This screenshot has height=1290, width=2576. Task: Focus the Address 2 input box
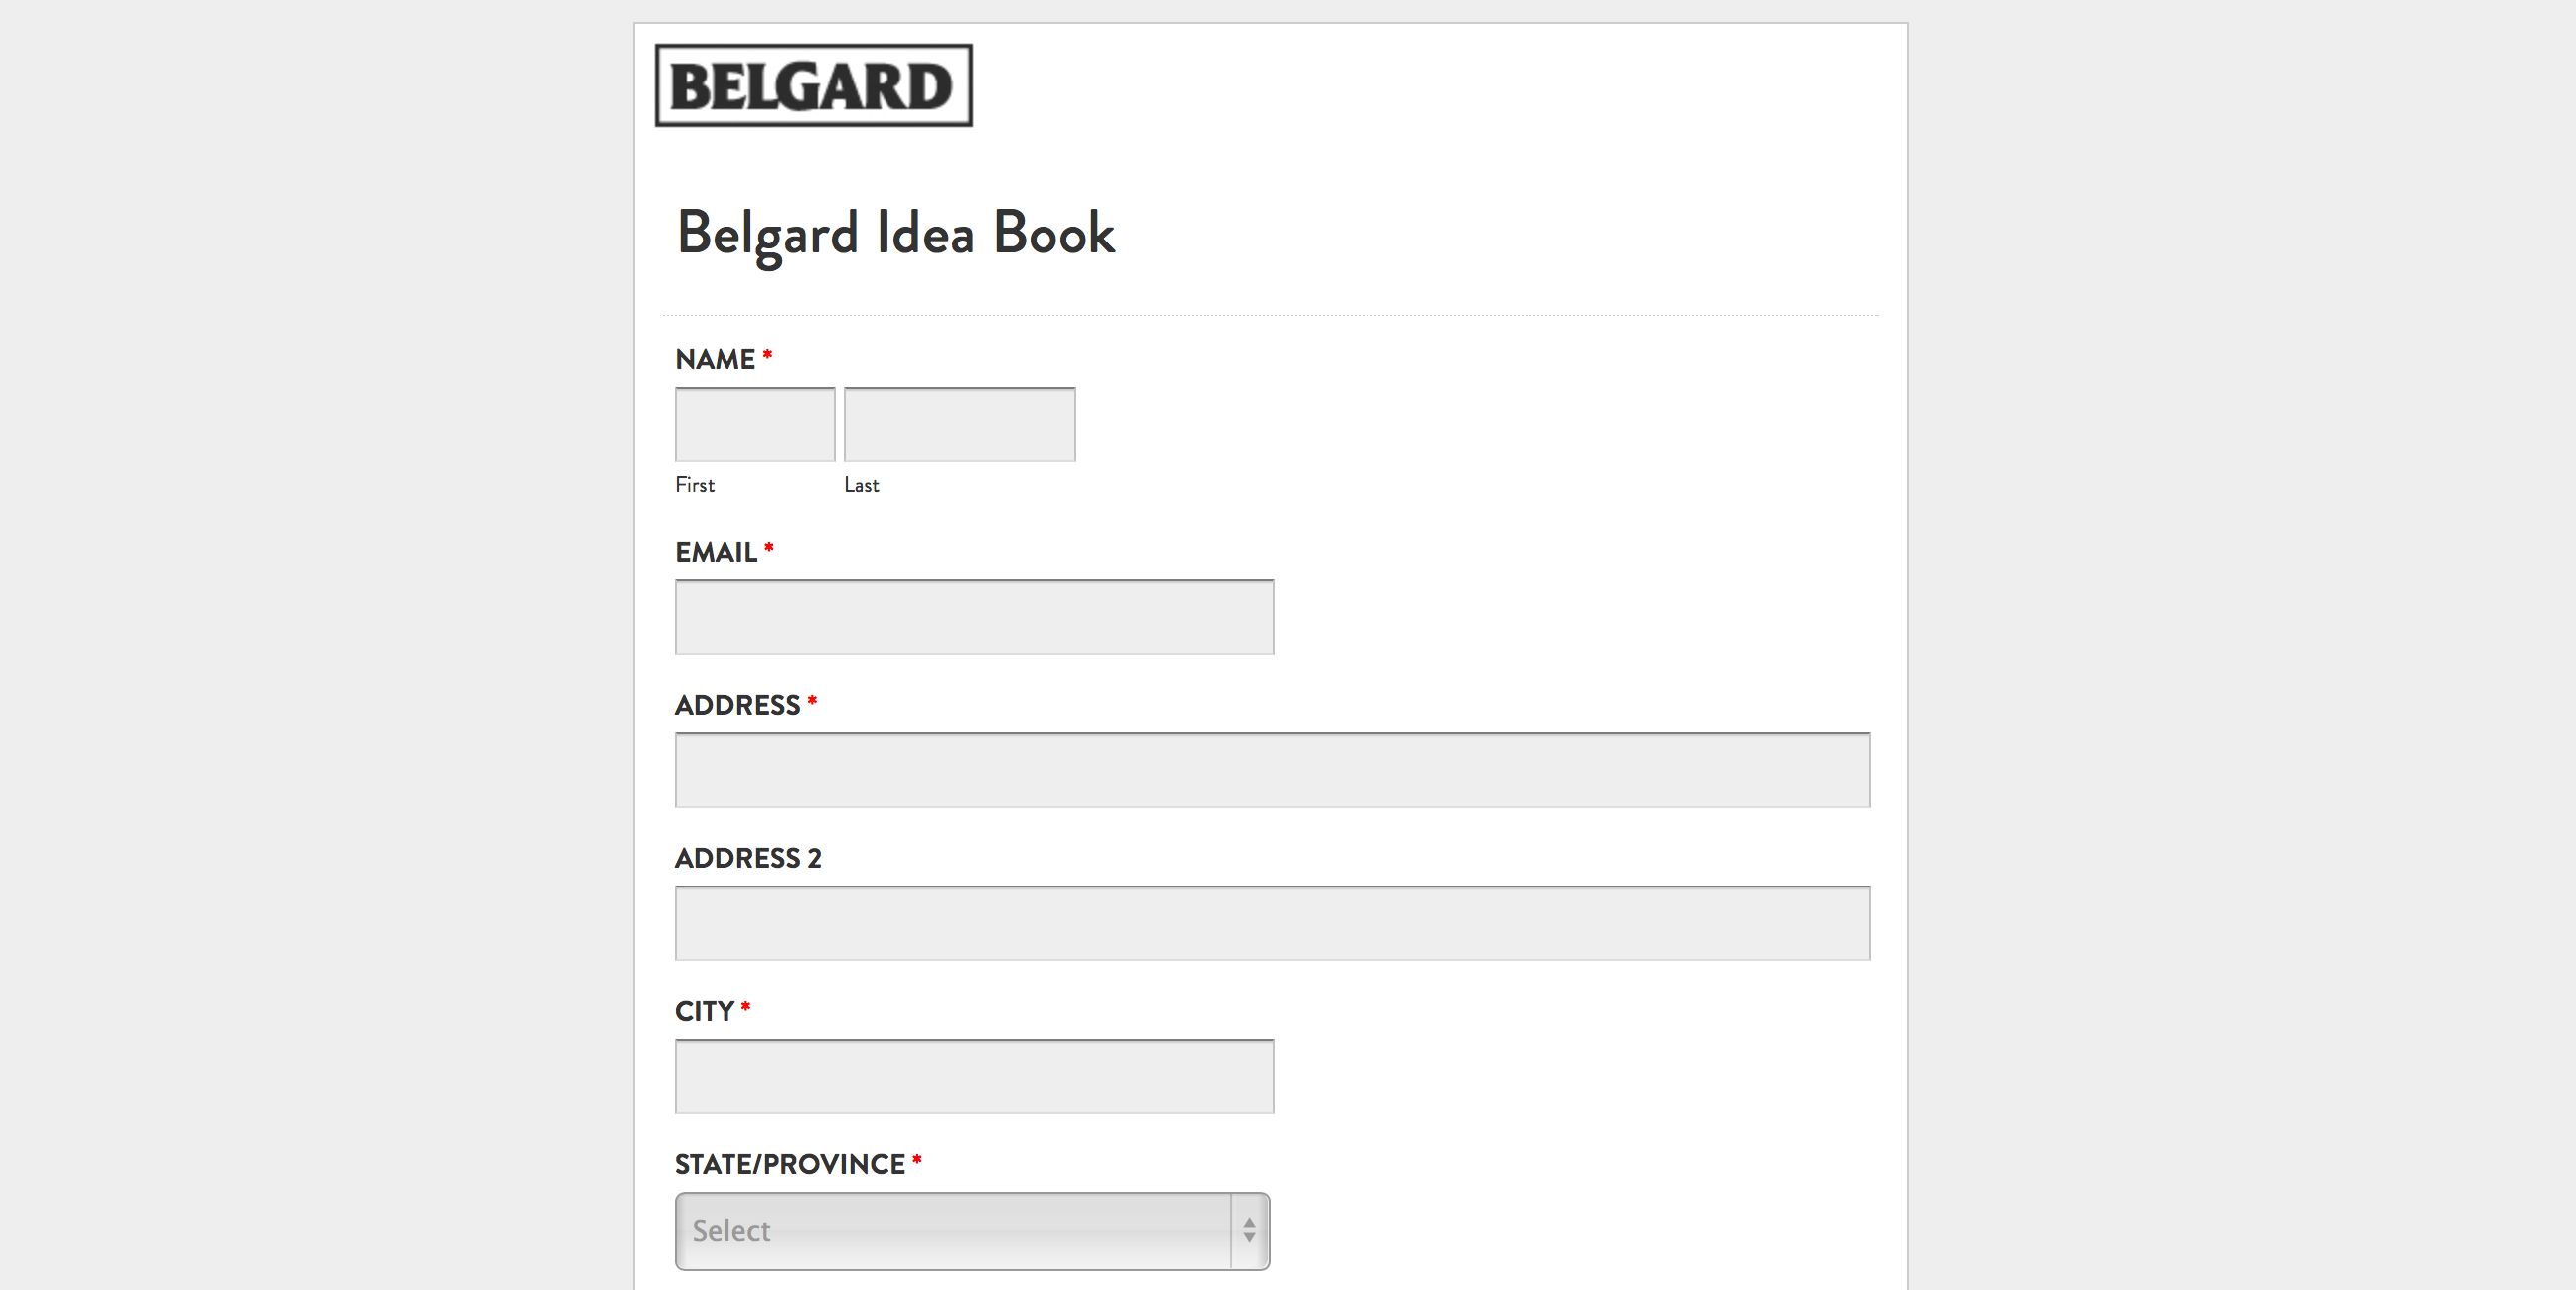coord(1272,923)
